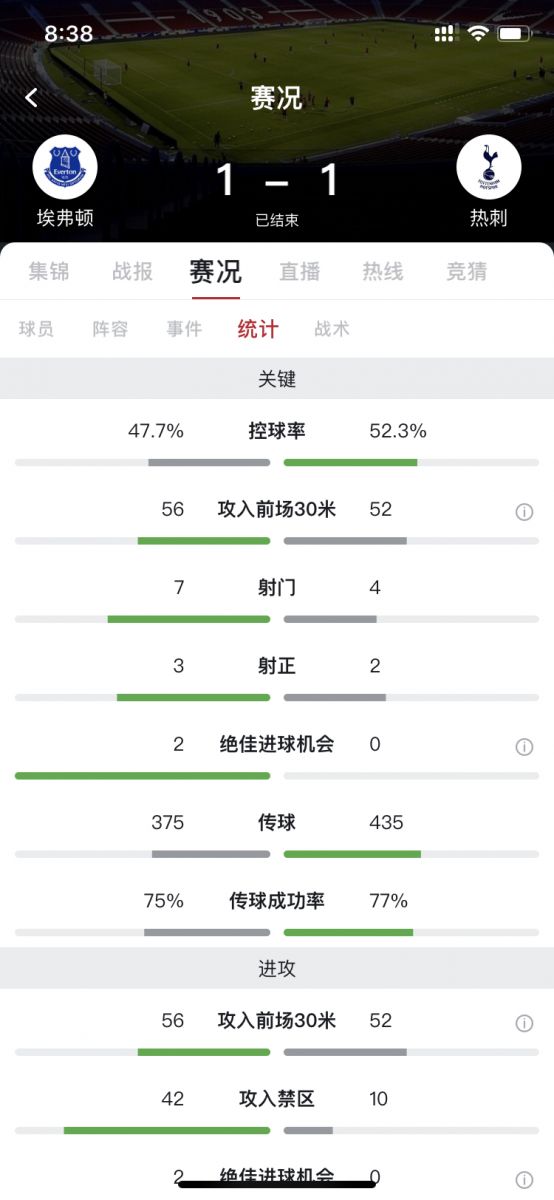Image resolution: width=554 pixels, height=1200 pixels.
Task: Tap info icon beside 绝佳进球机会 in 关键
Action: 524,747
